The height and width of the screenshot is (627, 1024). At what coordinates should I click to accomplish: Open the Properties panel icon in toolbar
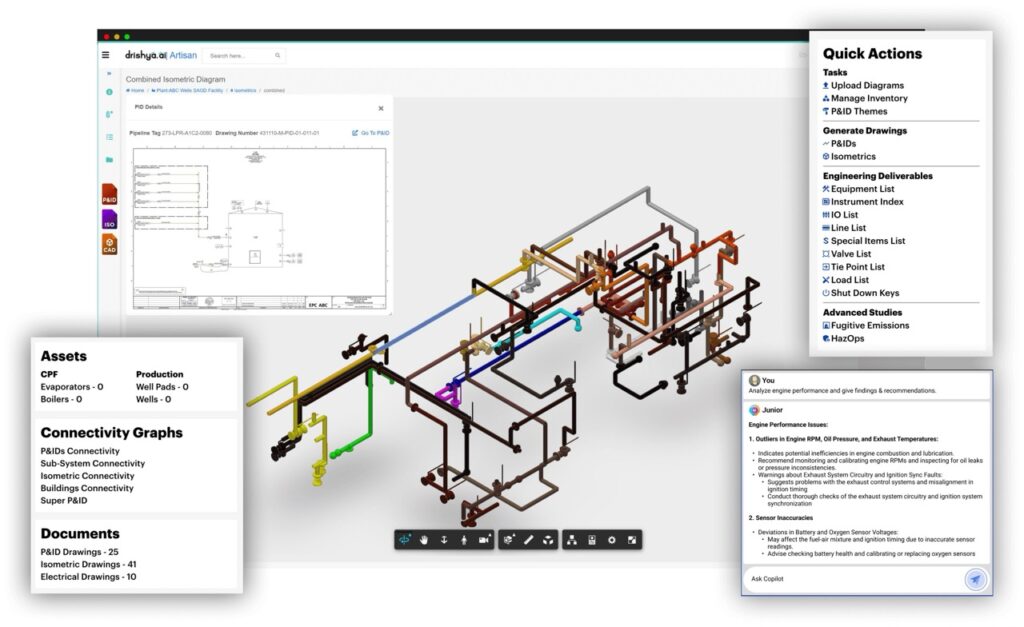592,540
